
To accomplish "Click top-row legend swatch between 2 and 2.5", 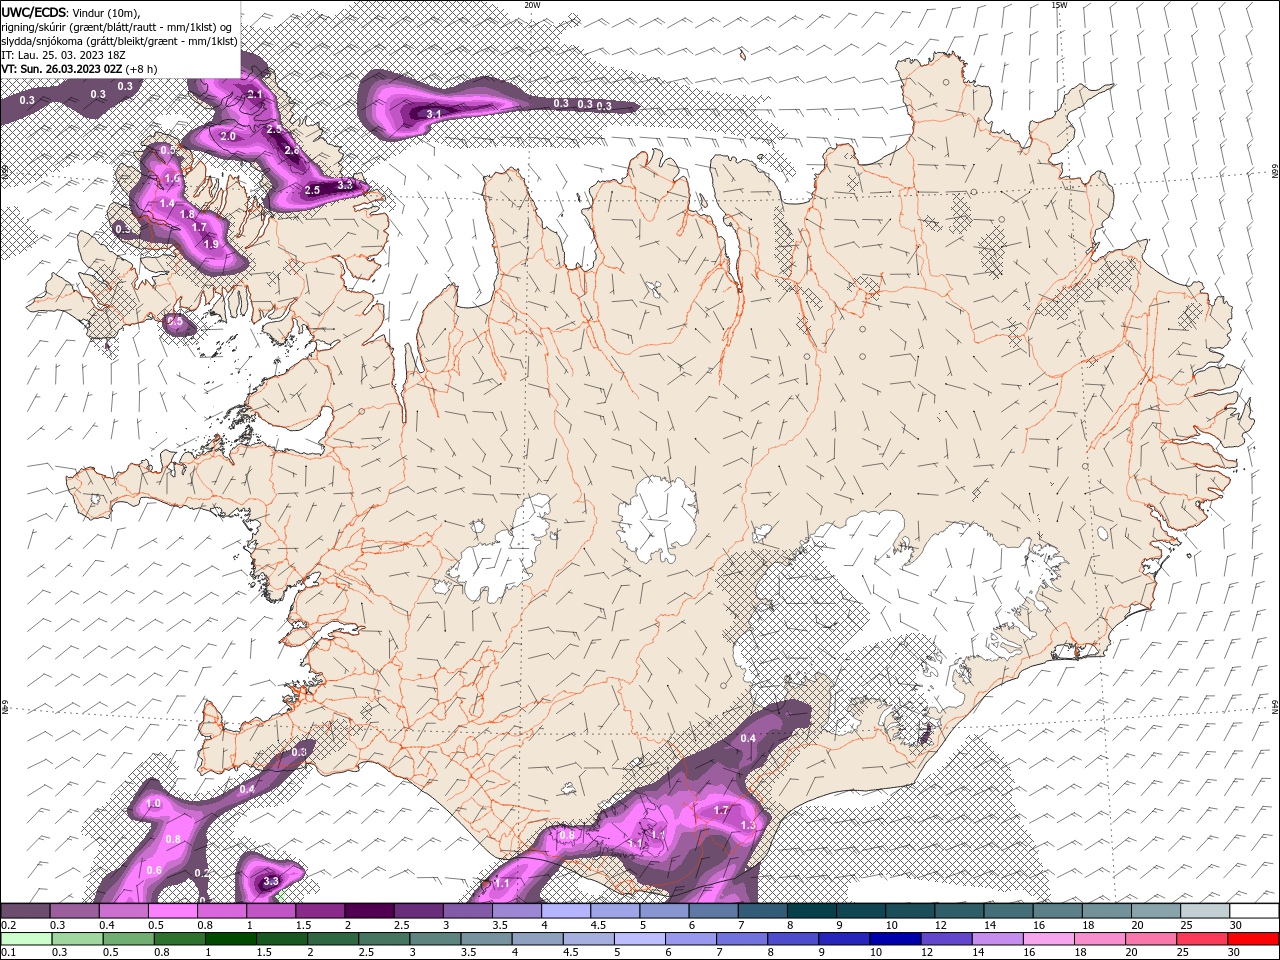I will (x=369, y=910).
